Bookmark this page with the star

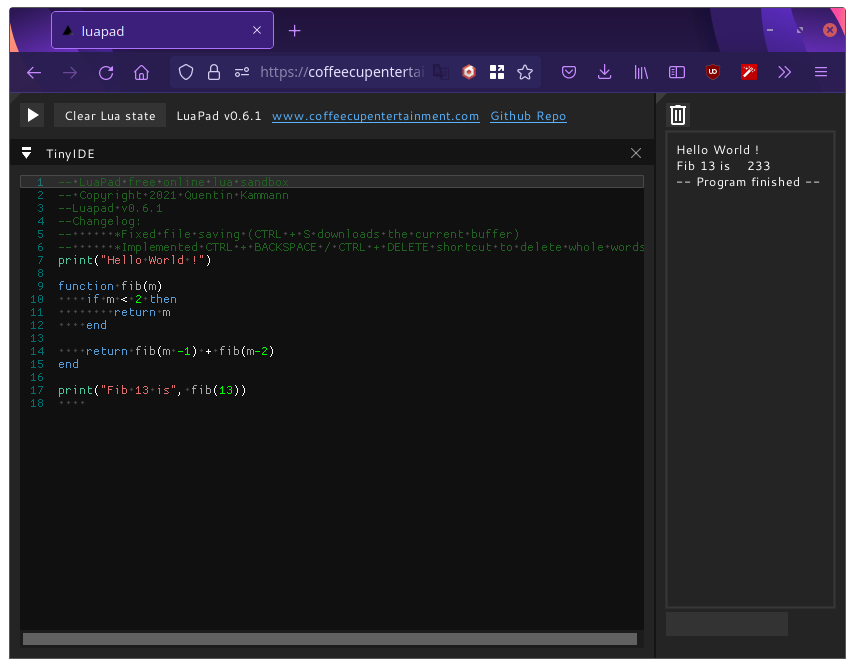525,72
